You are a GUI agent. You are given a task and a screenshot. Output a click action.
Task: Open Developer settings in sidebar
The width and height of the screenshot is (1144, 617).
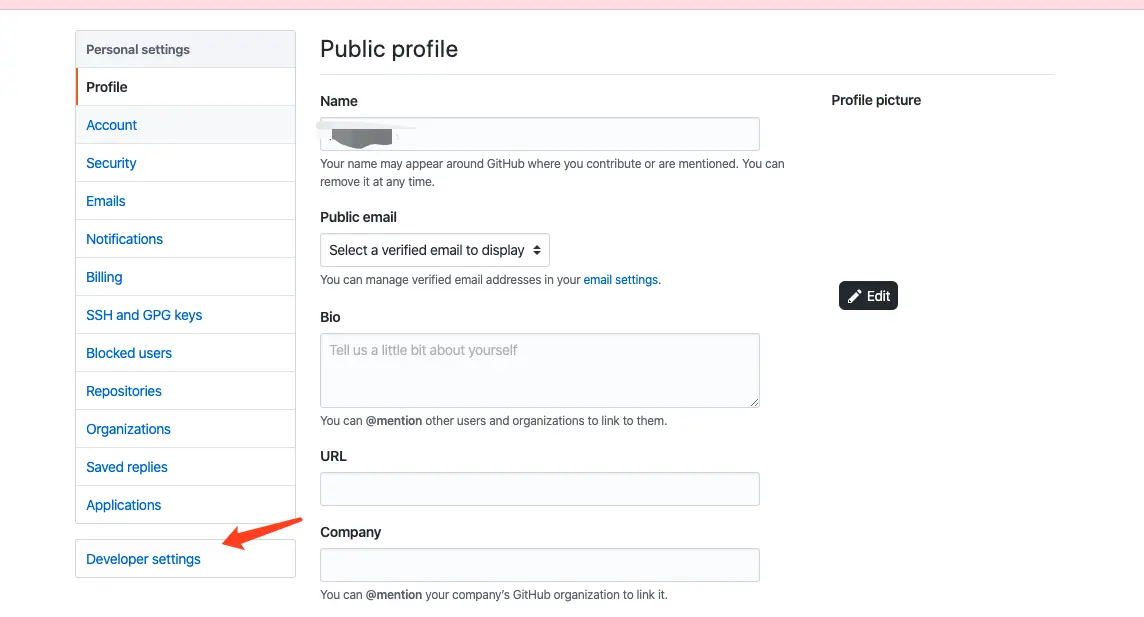point(143,559)
